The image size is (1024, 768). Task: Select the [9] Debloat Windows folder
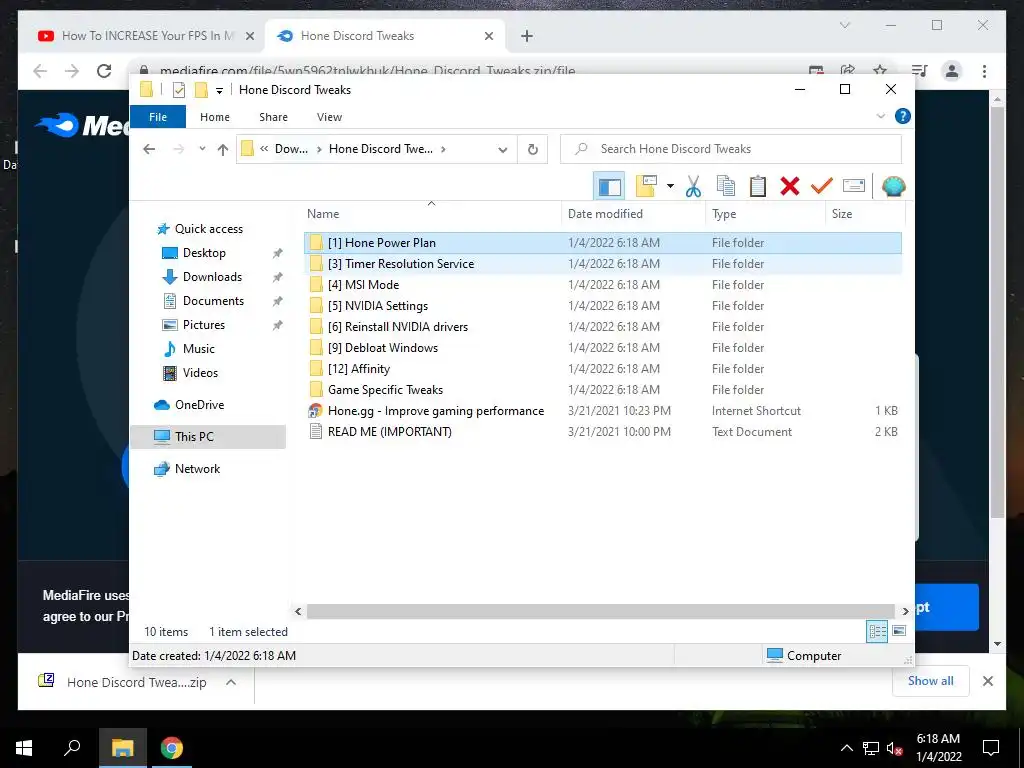pyautogui.click(x=603, y=347)
